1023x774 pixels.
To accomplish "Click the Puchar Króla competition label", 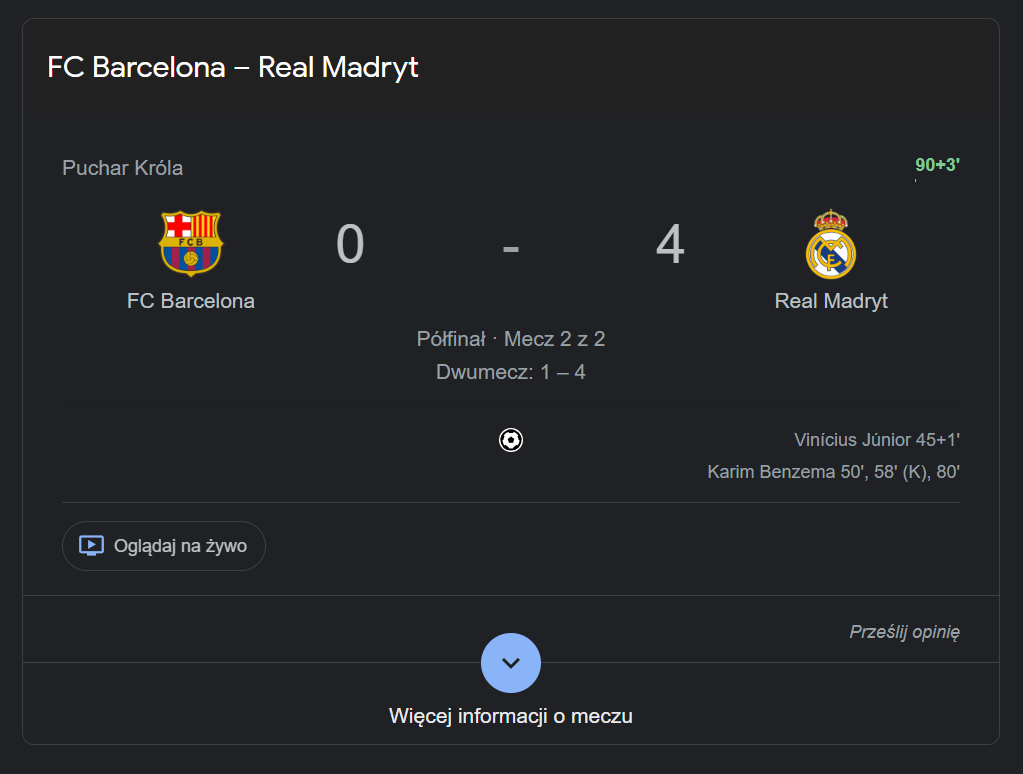I will [123, 168].
